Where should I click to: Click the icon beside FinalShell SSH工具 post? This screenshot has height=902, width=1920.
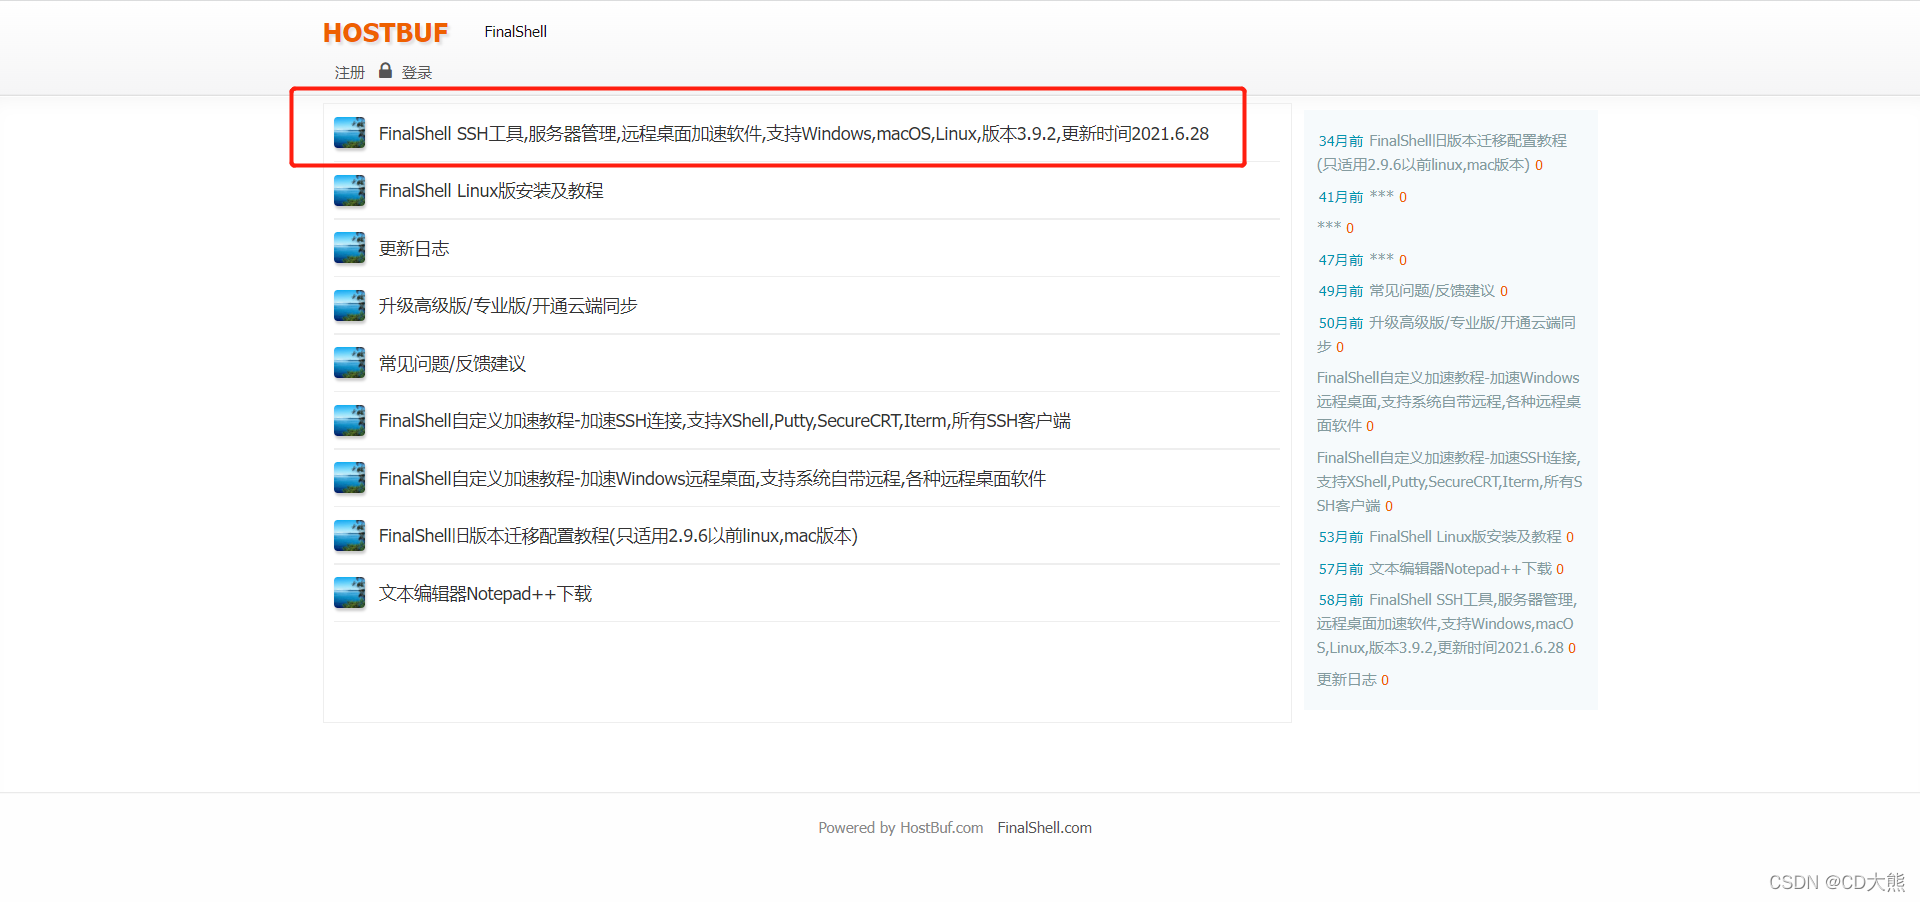coord(349,133)
